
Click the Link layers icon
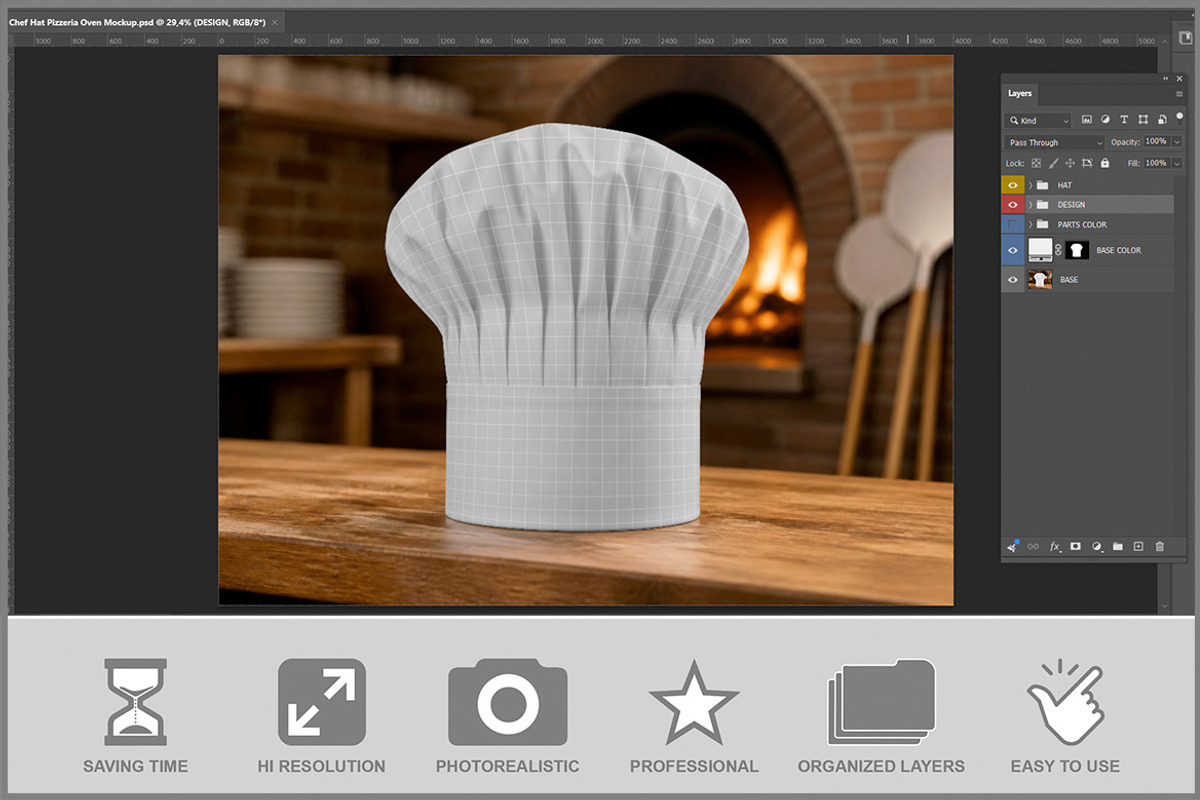(x=1033, y=547)
